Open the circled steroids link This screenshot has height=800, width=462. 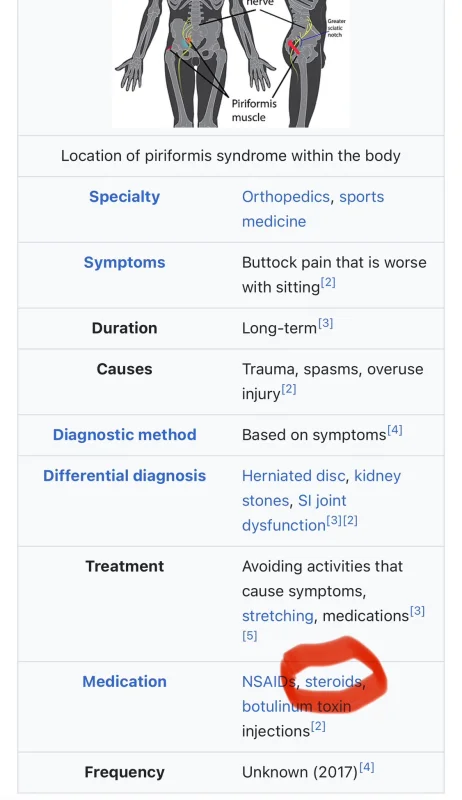click(x=333, y=682)
